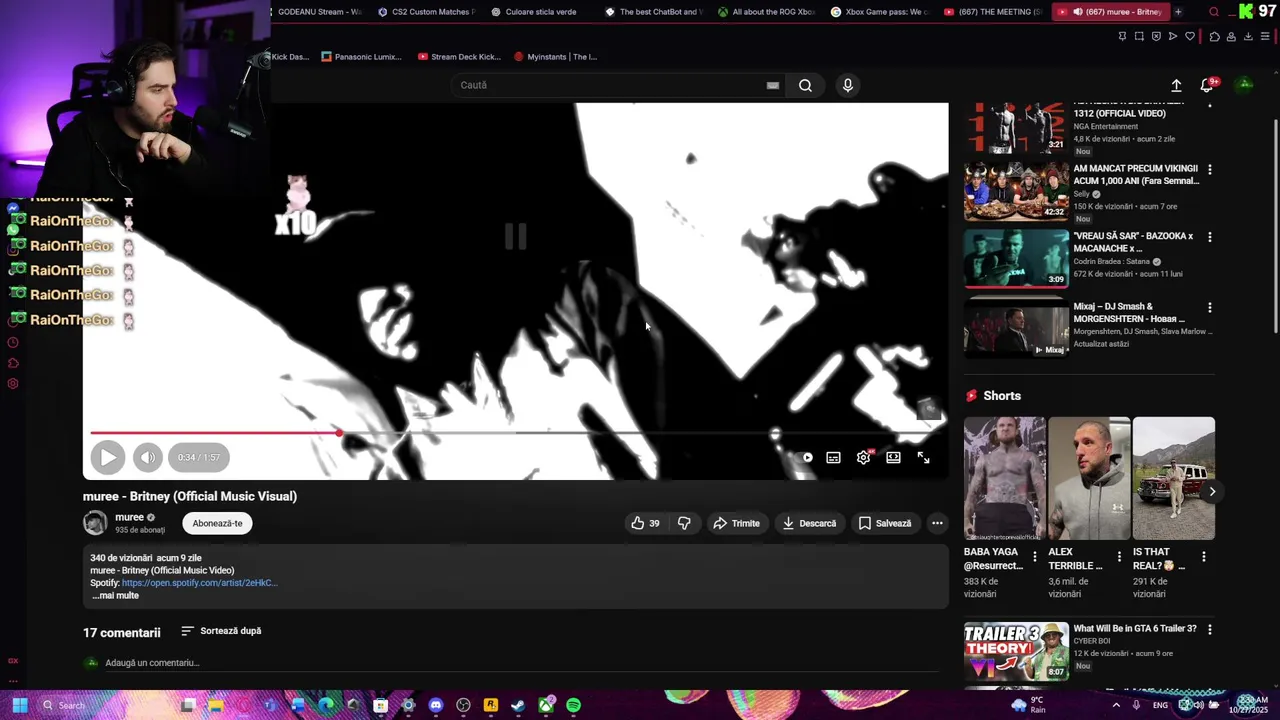Open the upload/create button in YouTube header
The height and width of the screenshot is (720, 1280).
(1176, 85)
